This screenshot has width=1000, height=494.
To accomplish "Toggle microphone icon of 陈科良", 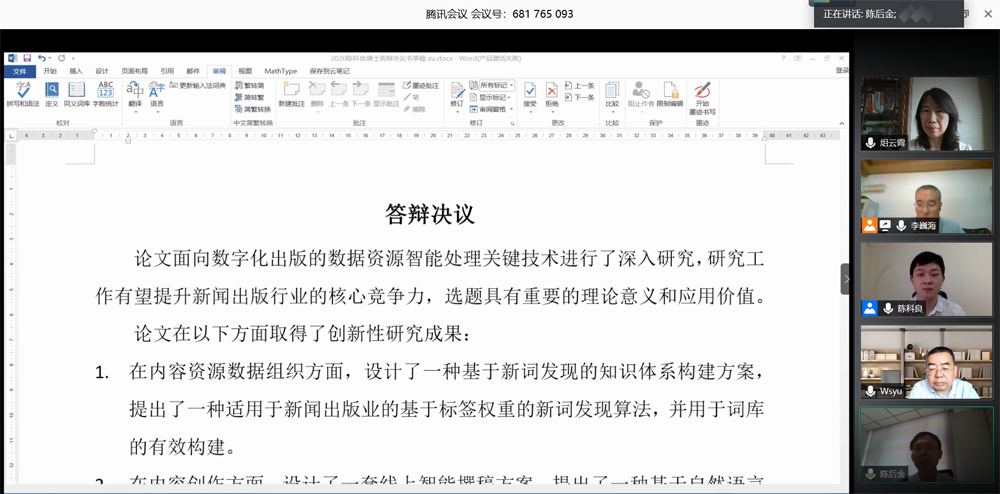I will 888,308.
